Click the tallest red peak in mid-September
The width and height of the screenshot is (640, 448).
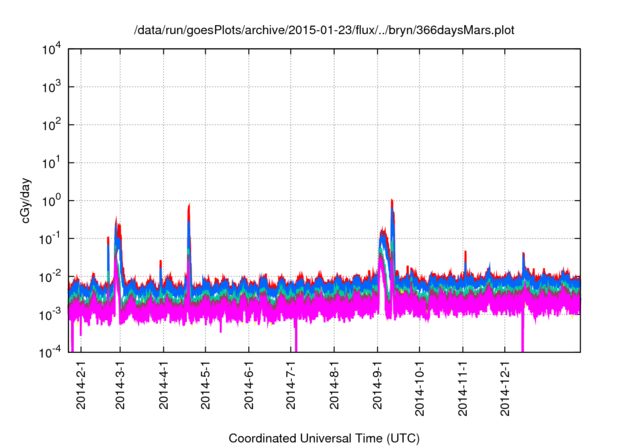point(392,200)
